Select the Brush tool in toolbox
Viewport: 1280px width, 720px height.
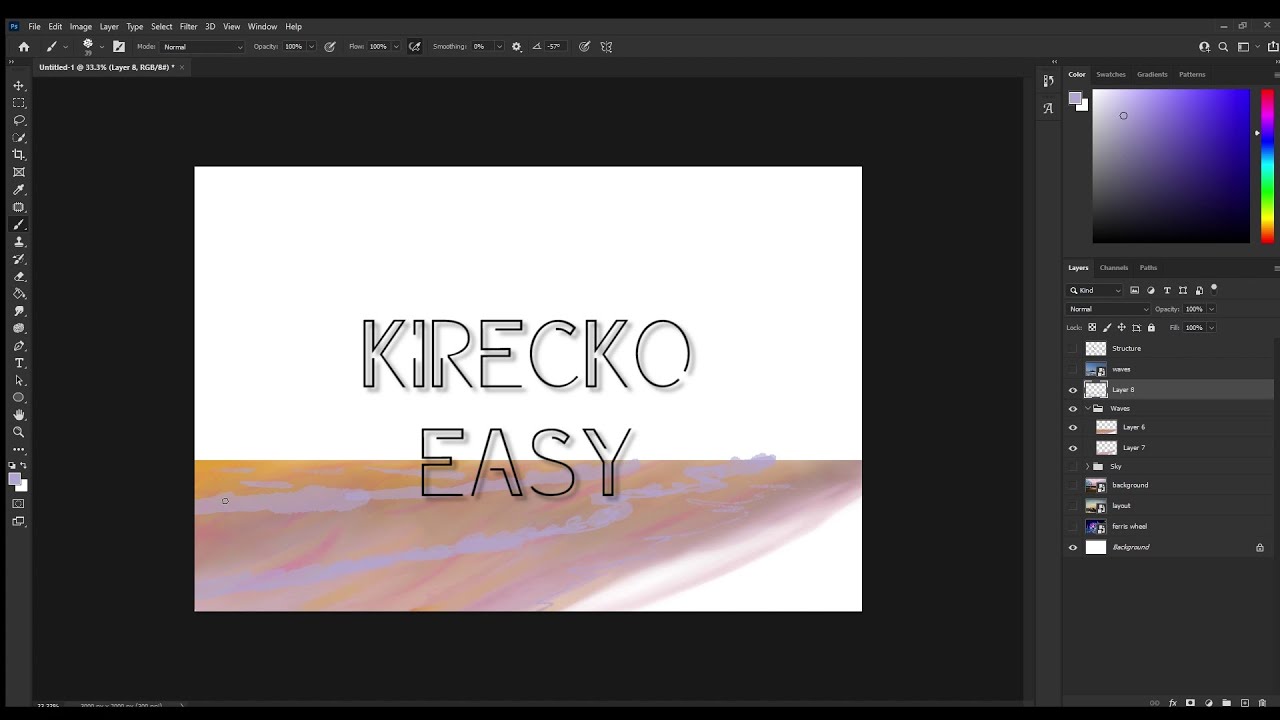click(19, 225)
